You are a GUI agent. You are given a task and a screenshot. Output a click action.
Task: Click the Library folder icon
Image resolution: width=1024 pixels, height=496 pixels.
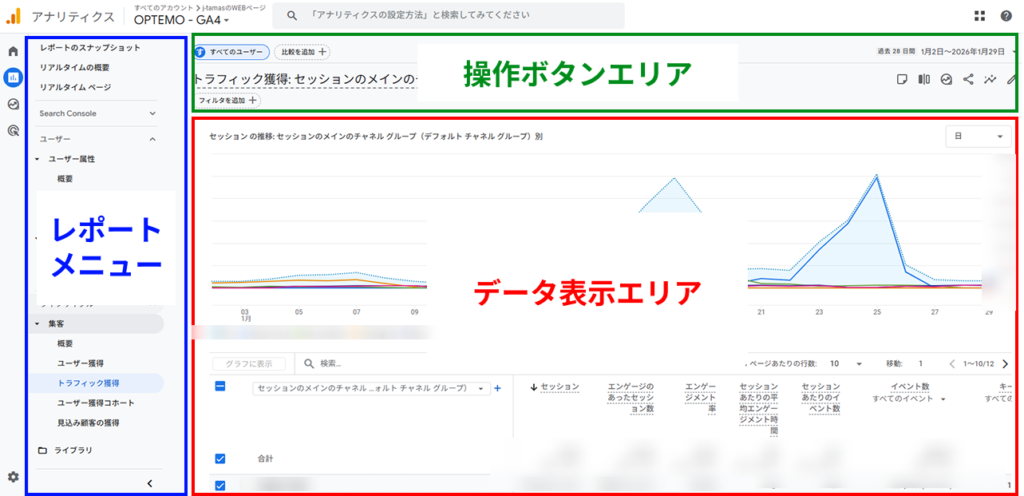click(x=42, y=450)
